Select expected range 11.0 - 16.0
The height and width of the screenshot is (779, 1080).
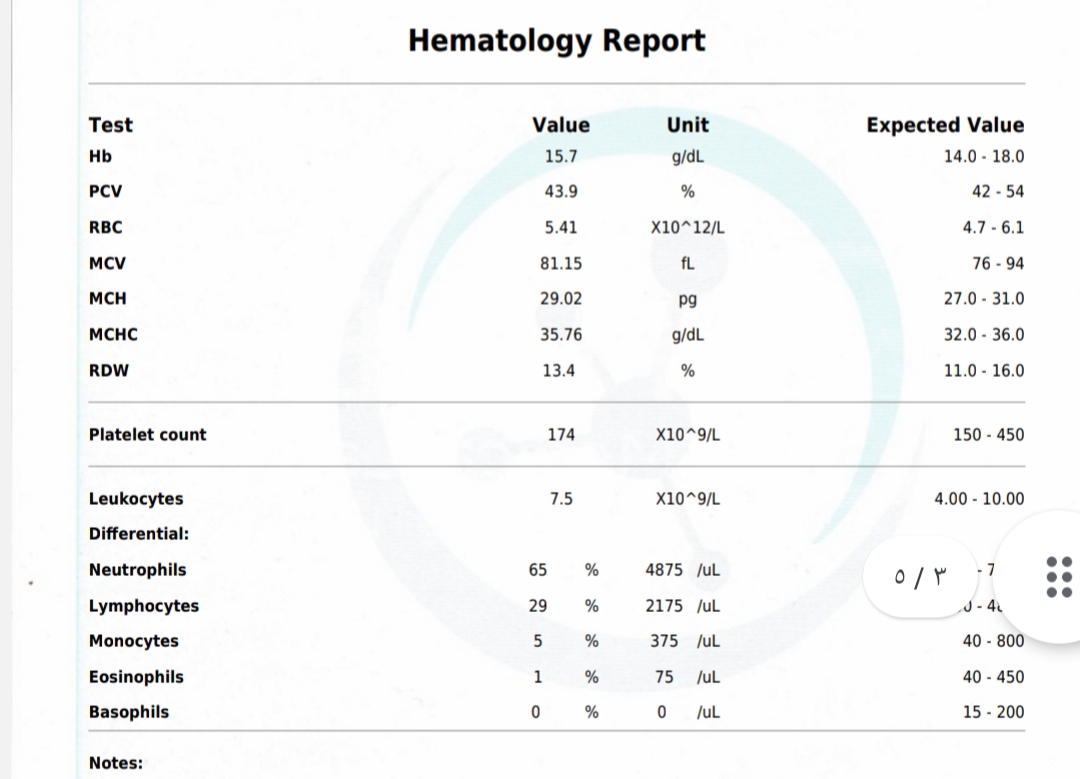(984, 371)
